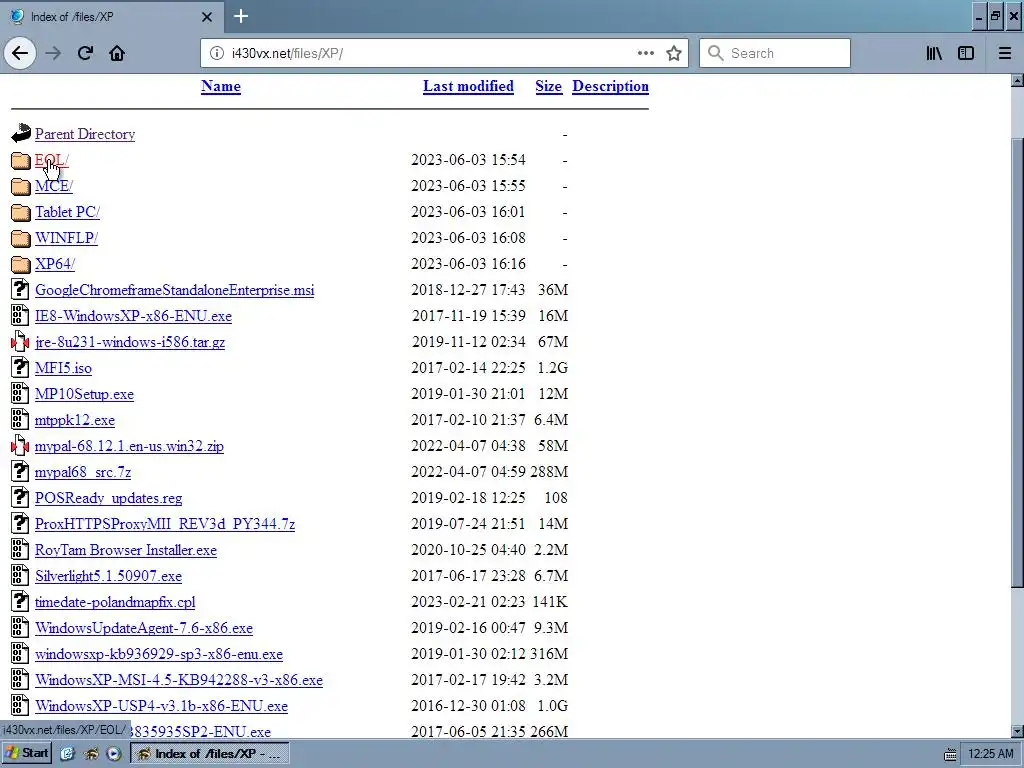
Task: Download ProxHTTPSProxyMII_REV3d_PY344.7z
Action: pos(165,524)
